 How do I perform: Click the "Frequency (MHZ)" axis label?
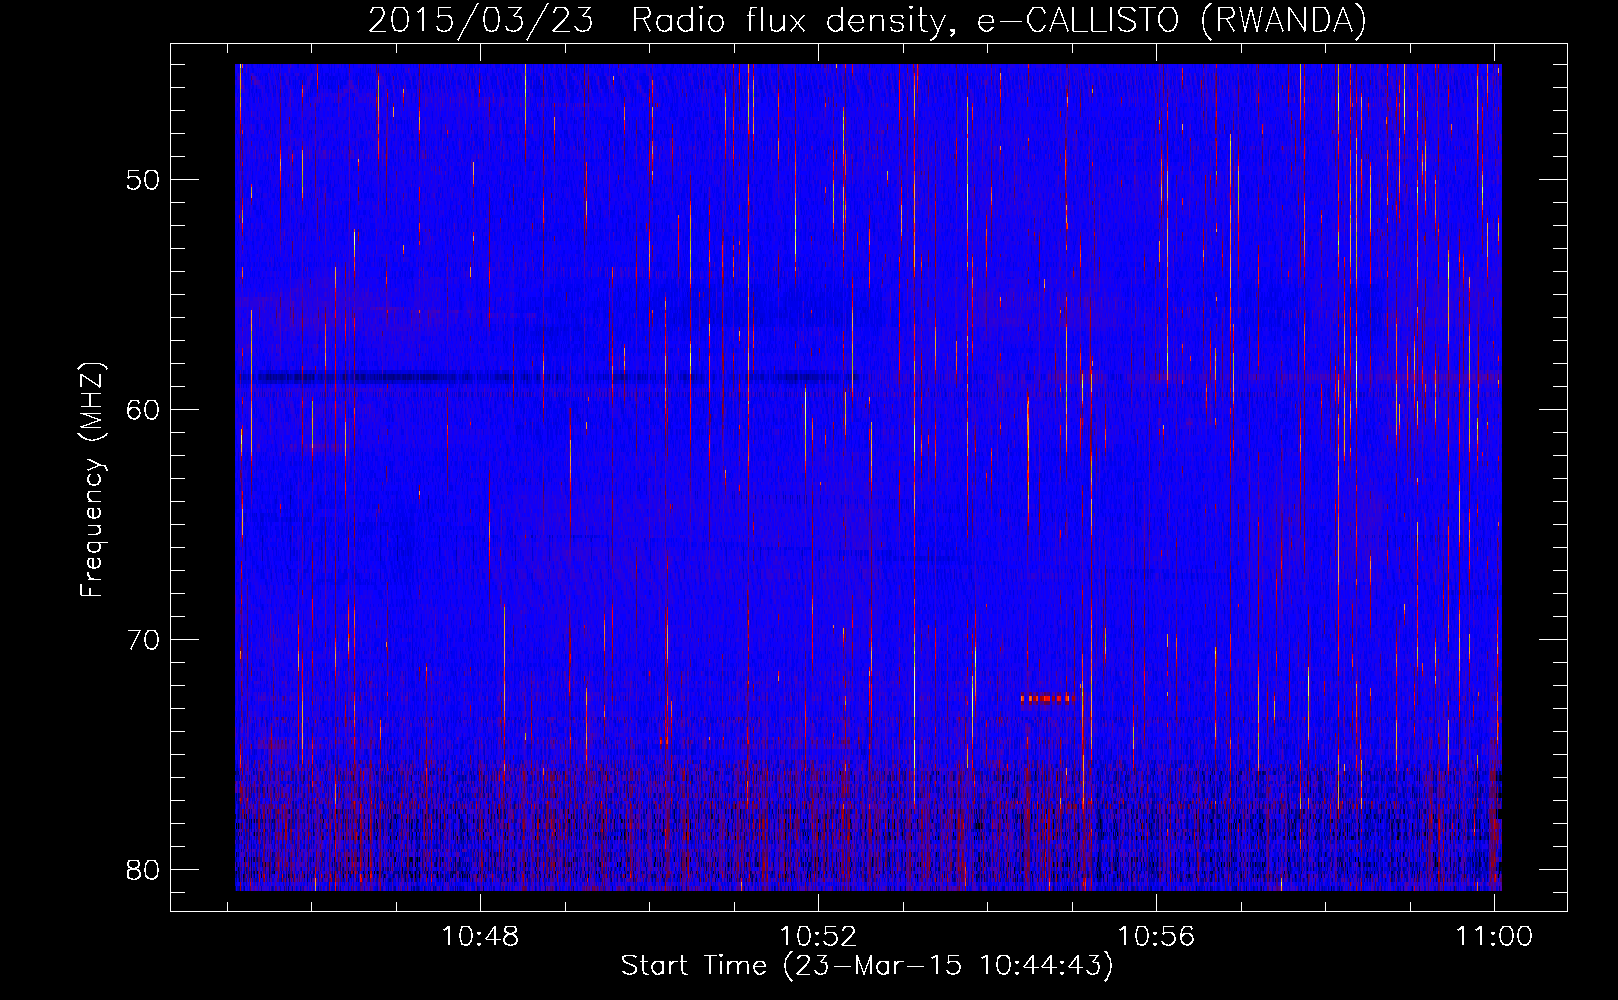[x=92, y=480]
